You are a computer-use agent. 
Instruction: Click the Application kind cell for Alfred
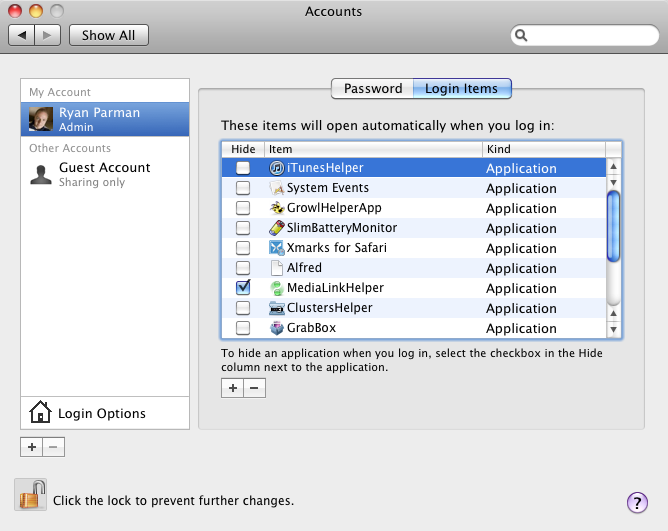pos(521,269)
